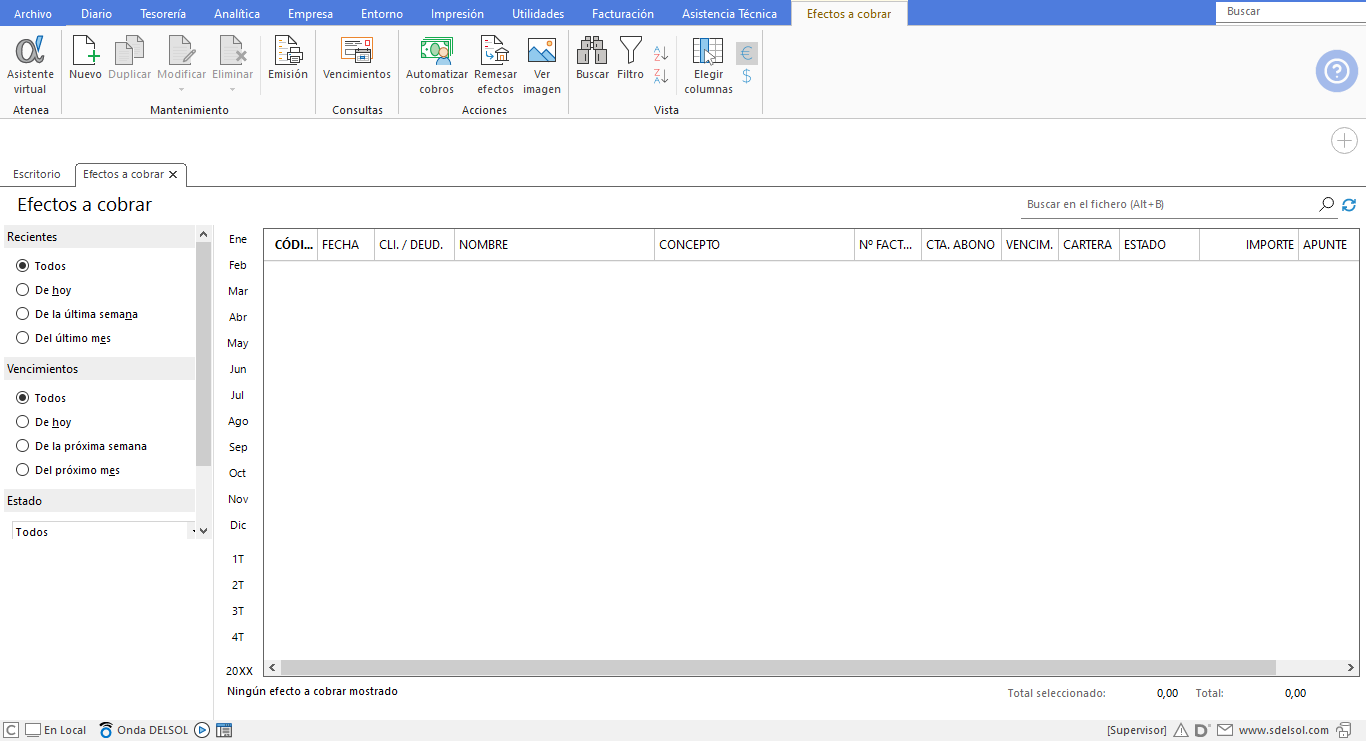Image resolution: width=1366 pixels, height=741 pixels.
Task: Close the Efectos a cobrar tab
Action: click(173, 174)
